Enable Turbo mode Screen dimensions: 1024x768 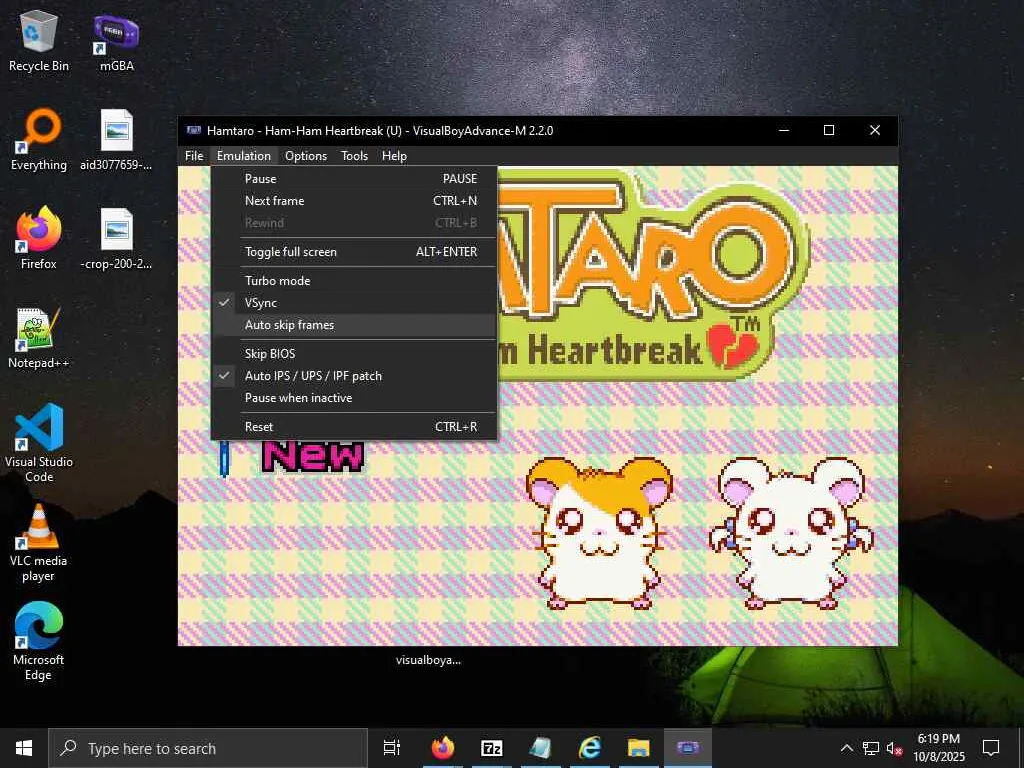coord(353,280)
